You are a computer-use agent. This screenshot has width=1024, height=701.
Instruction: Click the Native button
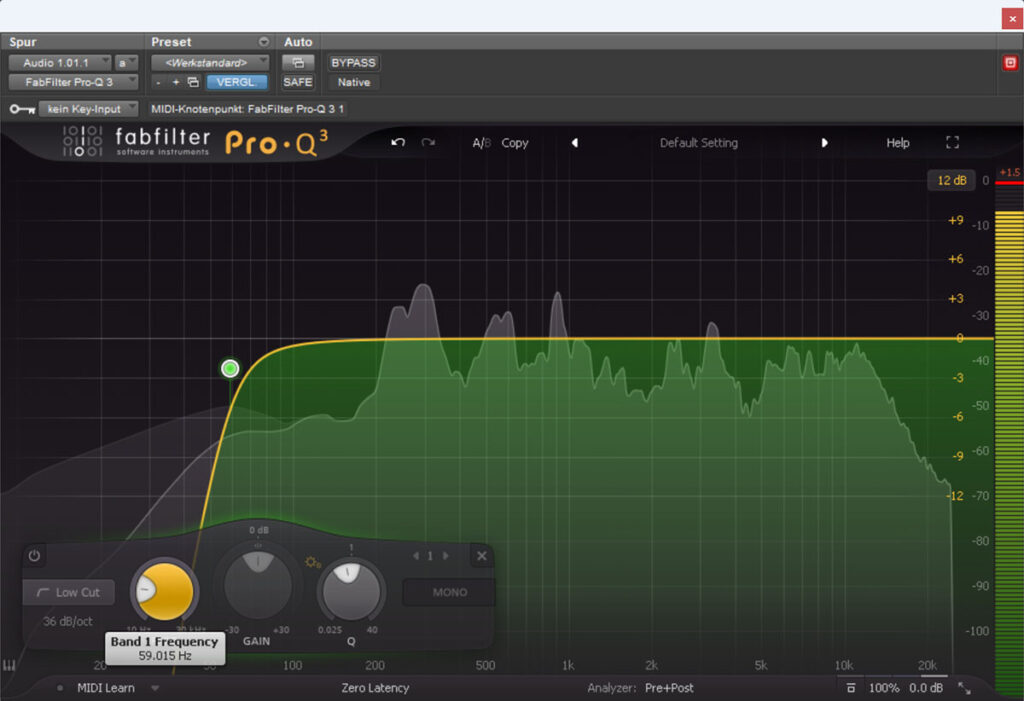click(x=353, y=82)
